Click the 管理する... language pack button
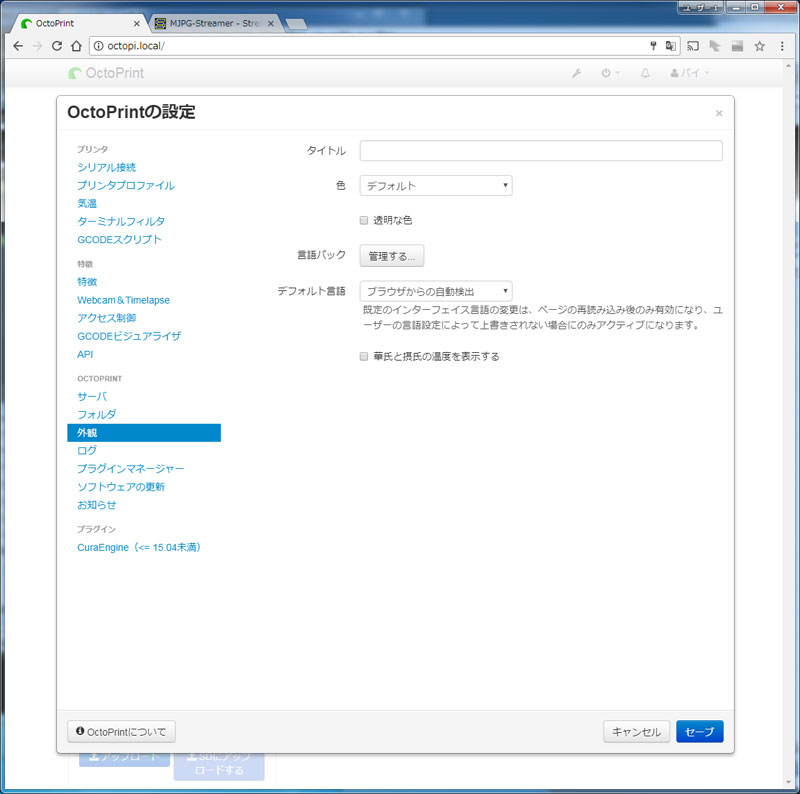 point(392,256)
